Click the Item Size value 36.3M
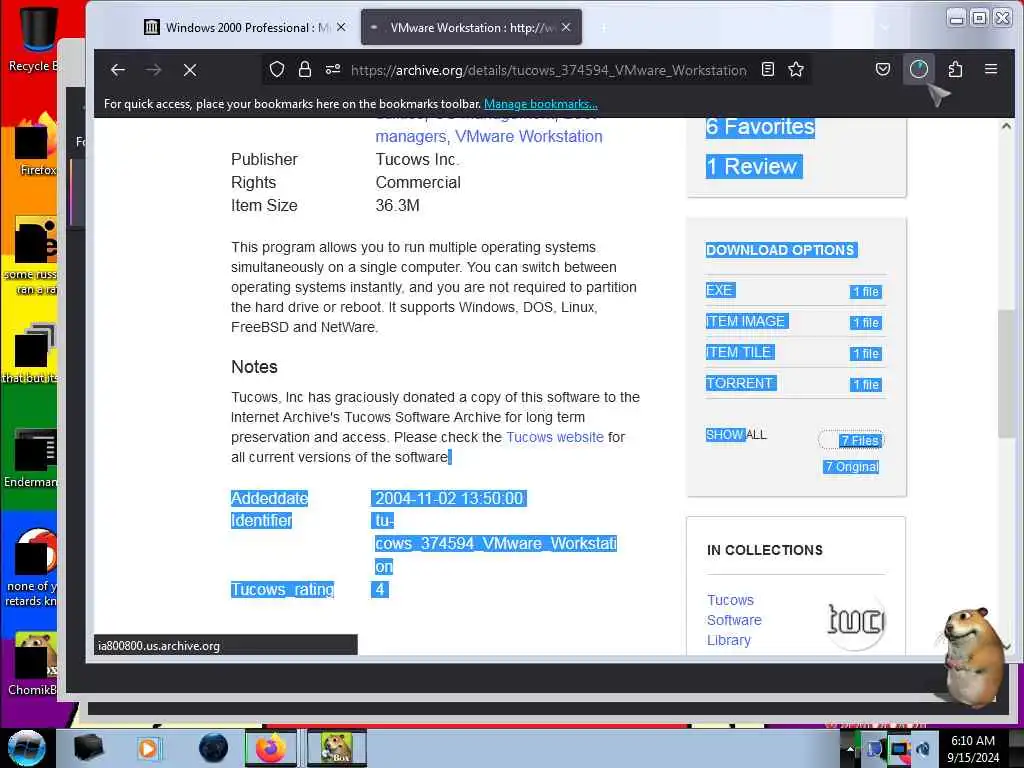Screen dimensions: 1024x768 pyautogui.click(x=397, y=206)
